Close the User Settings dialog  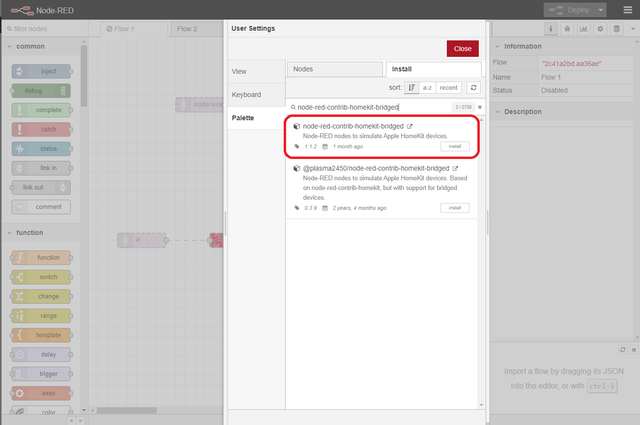(462, 48)
